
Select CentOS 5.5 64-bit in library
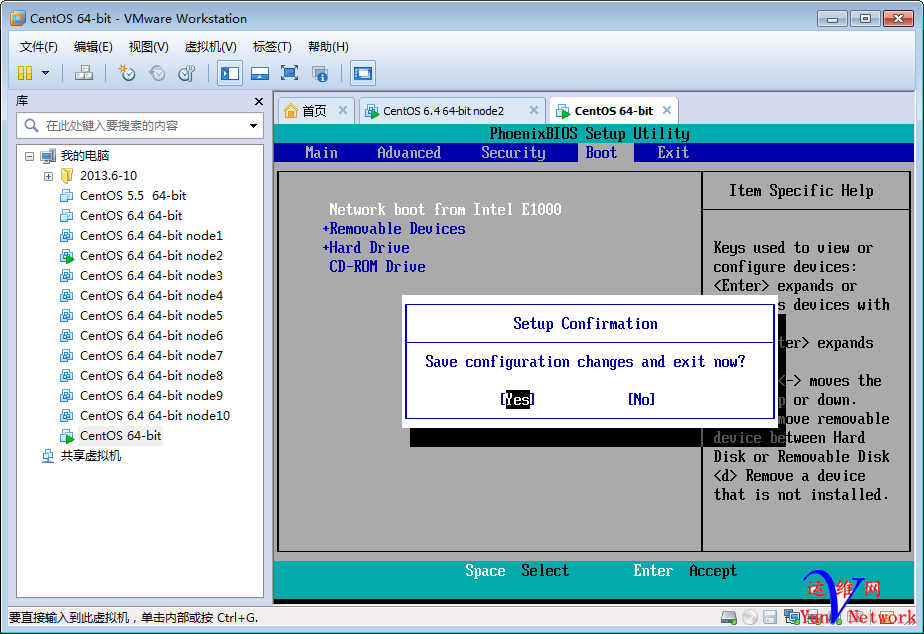133,196
